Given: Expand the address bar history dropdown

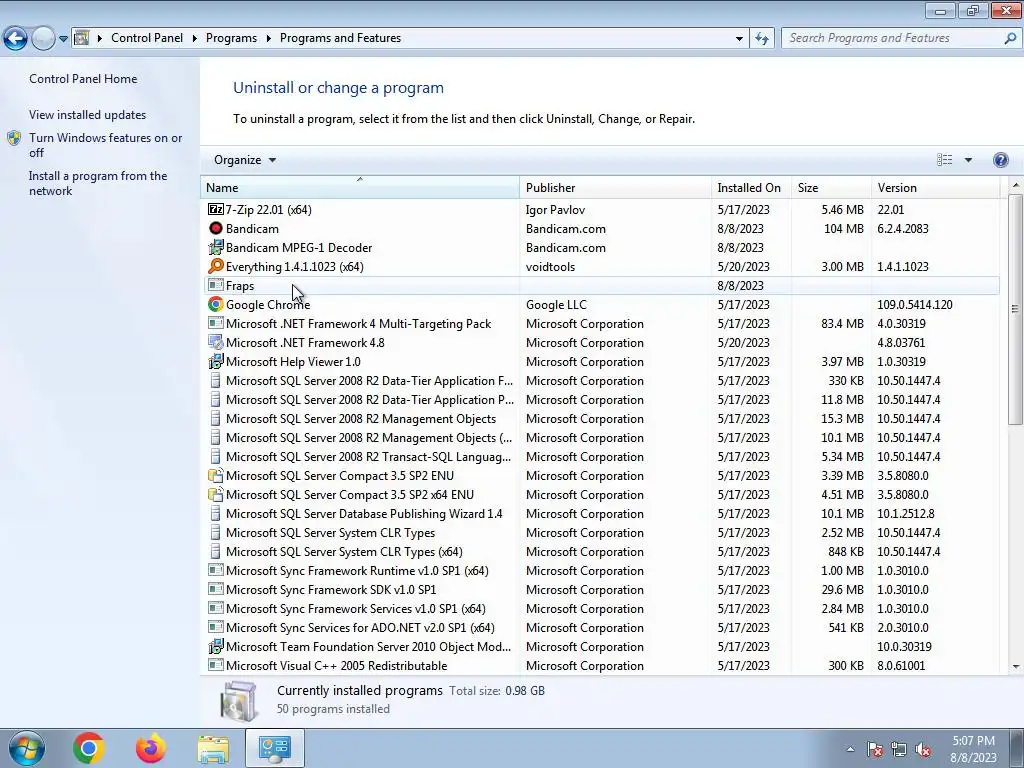Looking at the screenshot, I should 739,39.
